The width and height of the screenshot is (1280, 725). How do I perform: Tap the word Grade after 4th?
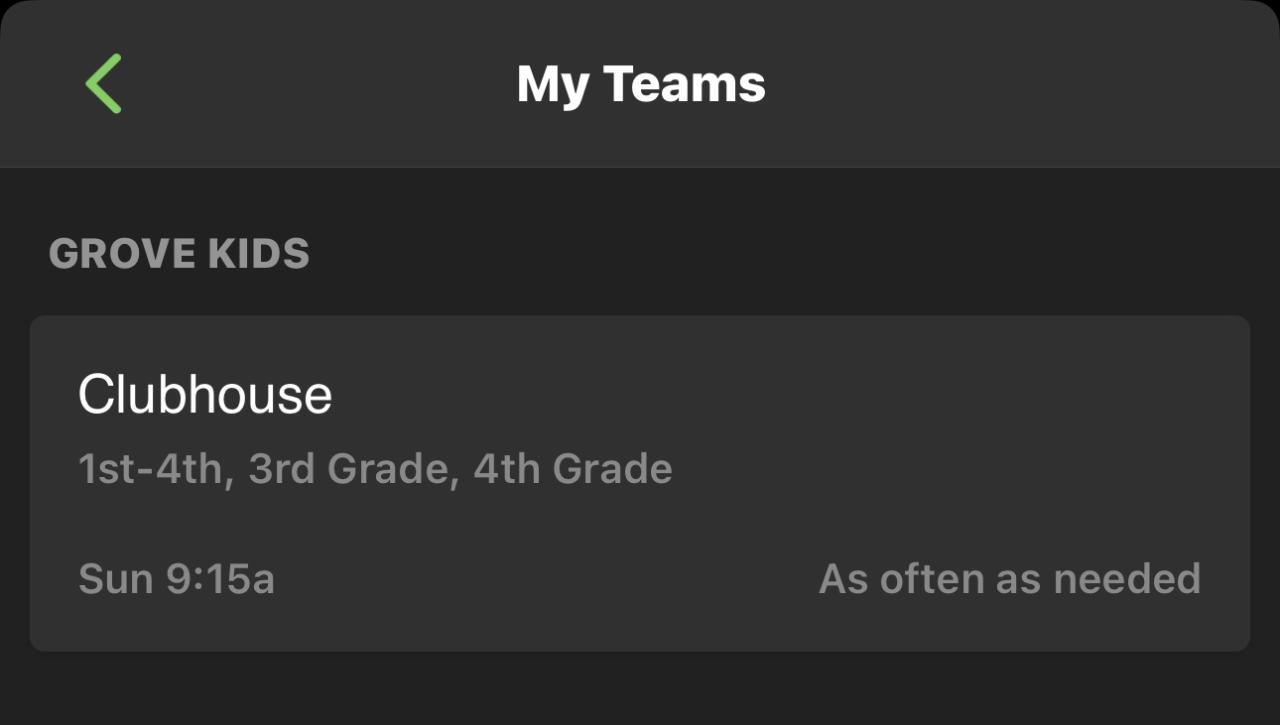coord(612,468)
